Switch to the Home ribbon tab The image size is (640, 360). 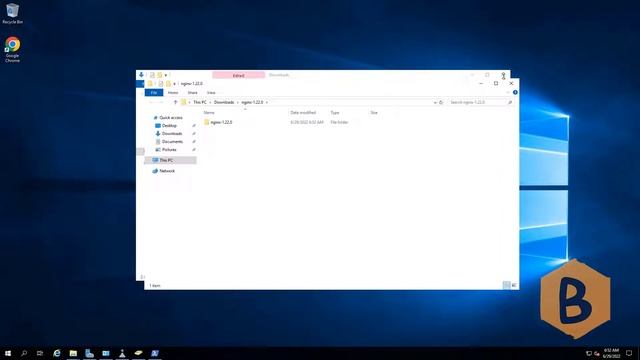(173, 93)
